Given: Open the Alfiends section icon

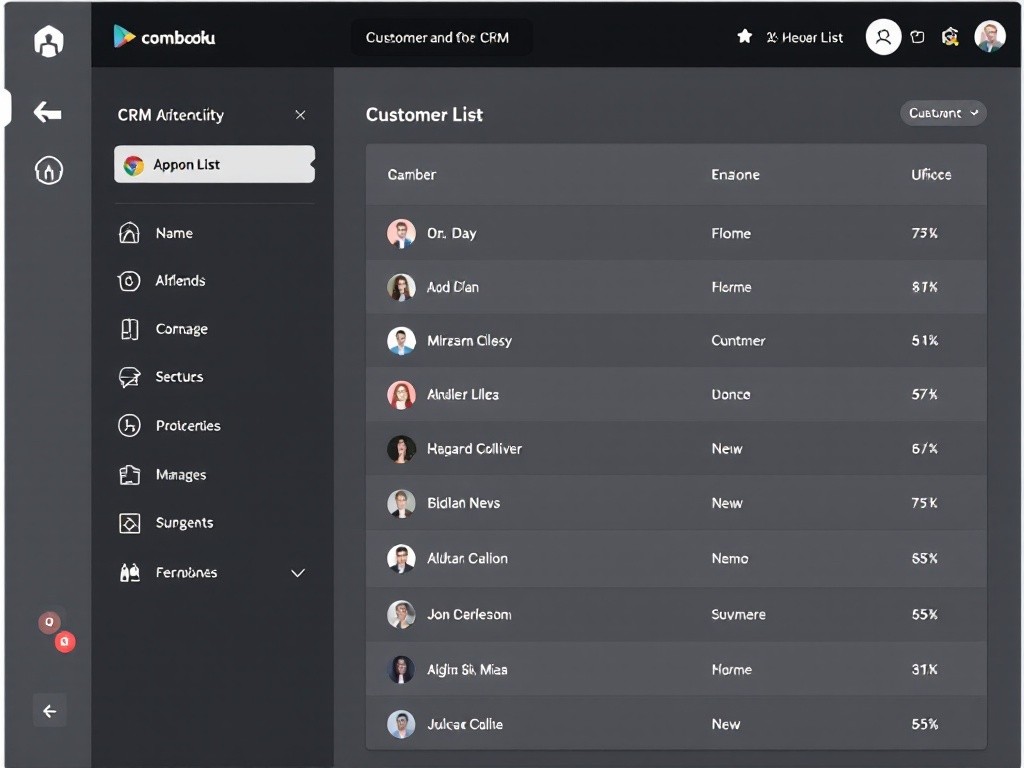Looking at the screenshot, I should pos(128,281).
